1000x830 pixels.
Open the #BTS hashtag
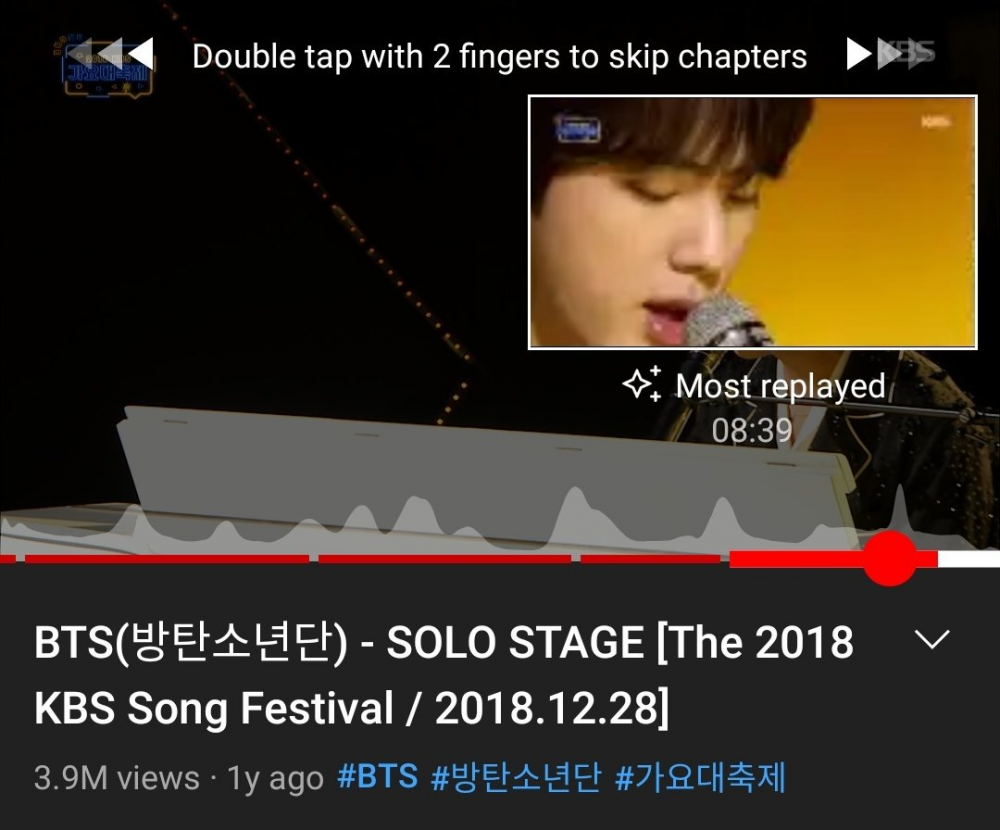click(378, 777)
